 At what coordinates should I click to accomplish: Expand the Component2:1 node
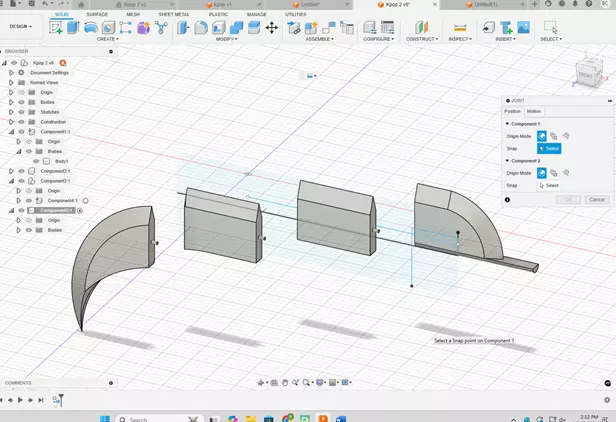11,171
